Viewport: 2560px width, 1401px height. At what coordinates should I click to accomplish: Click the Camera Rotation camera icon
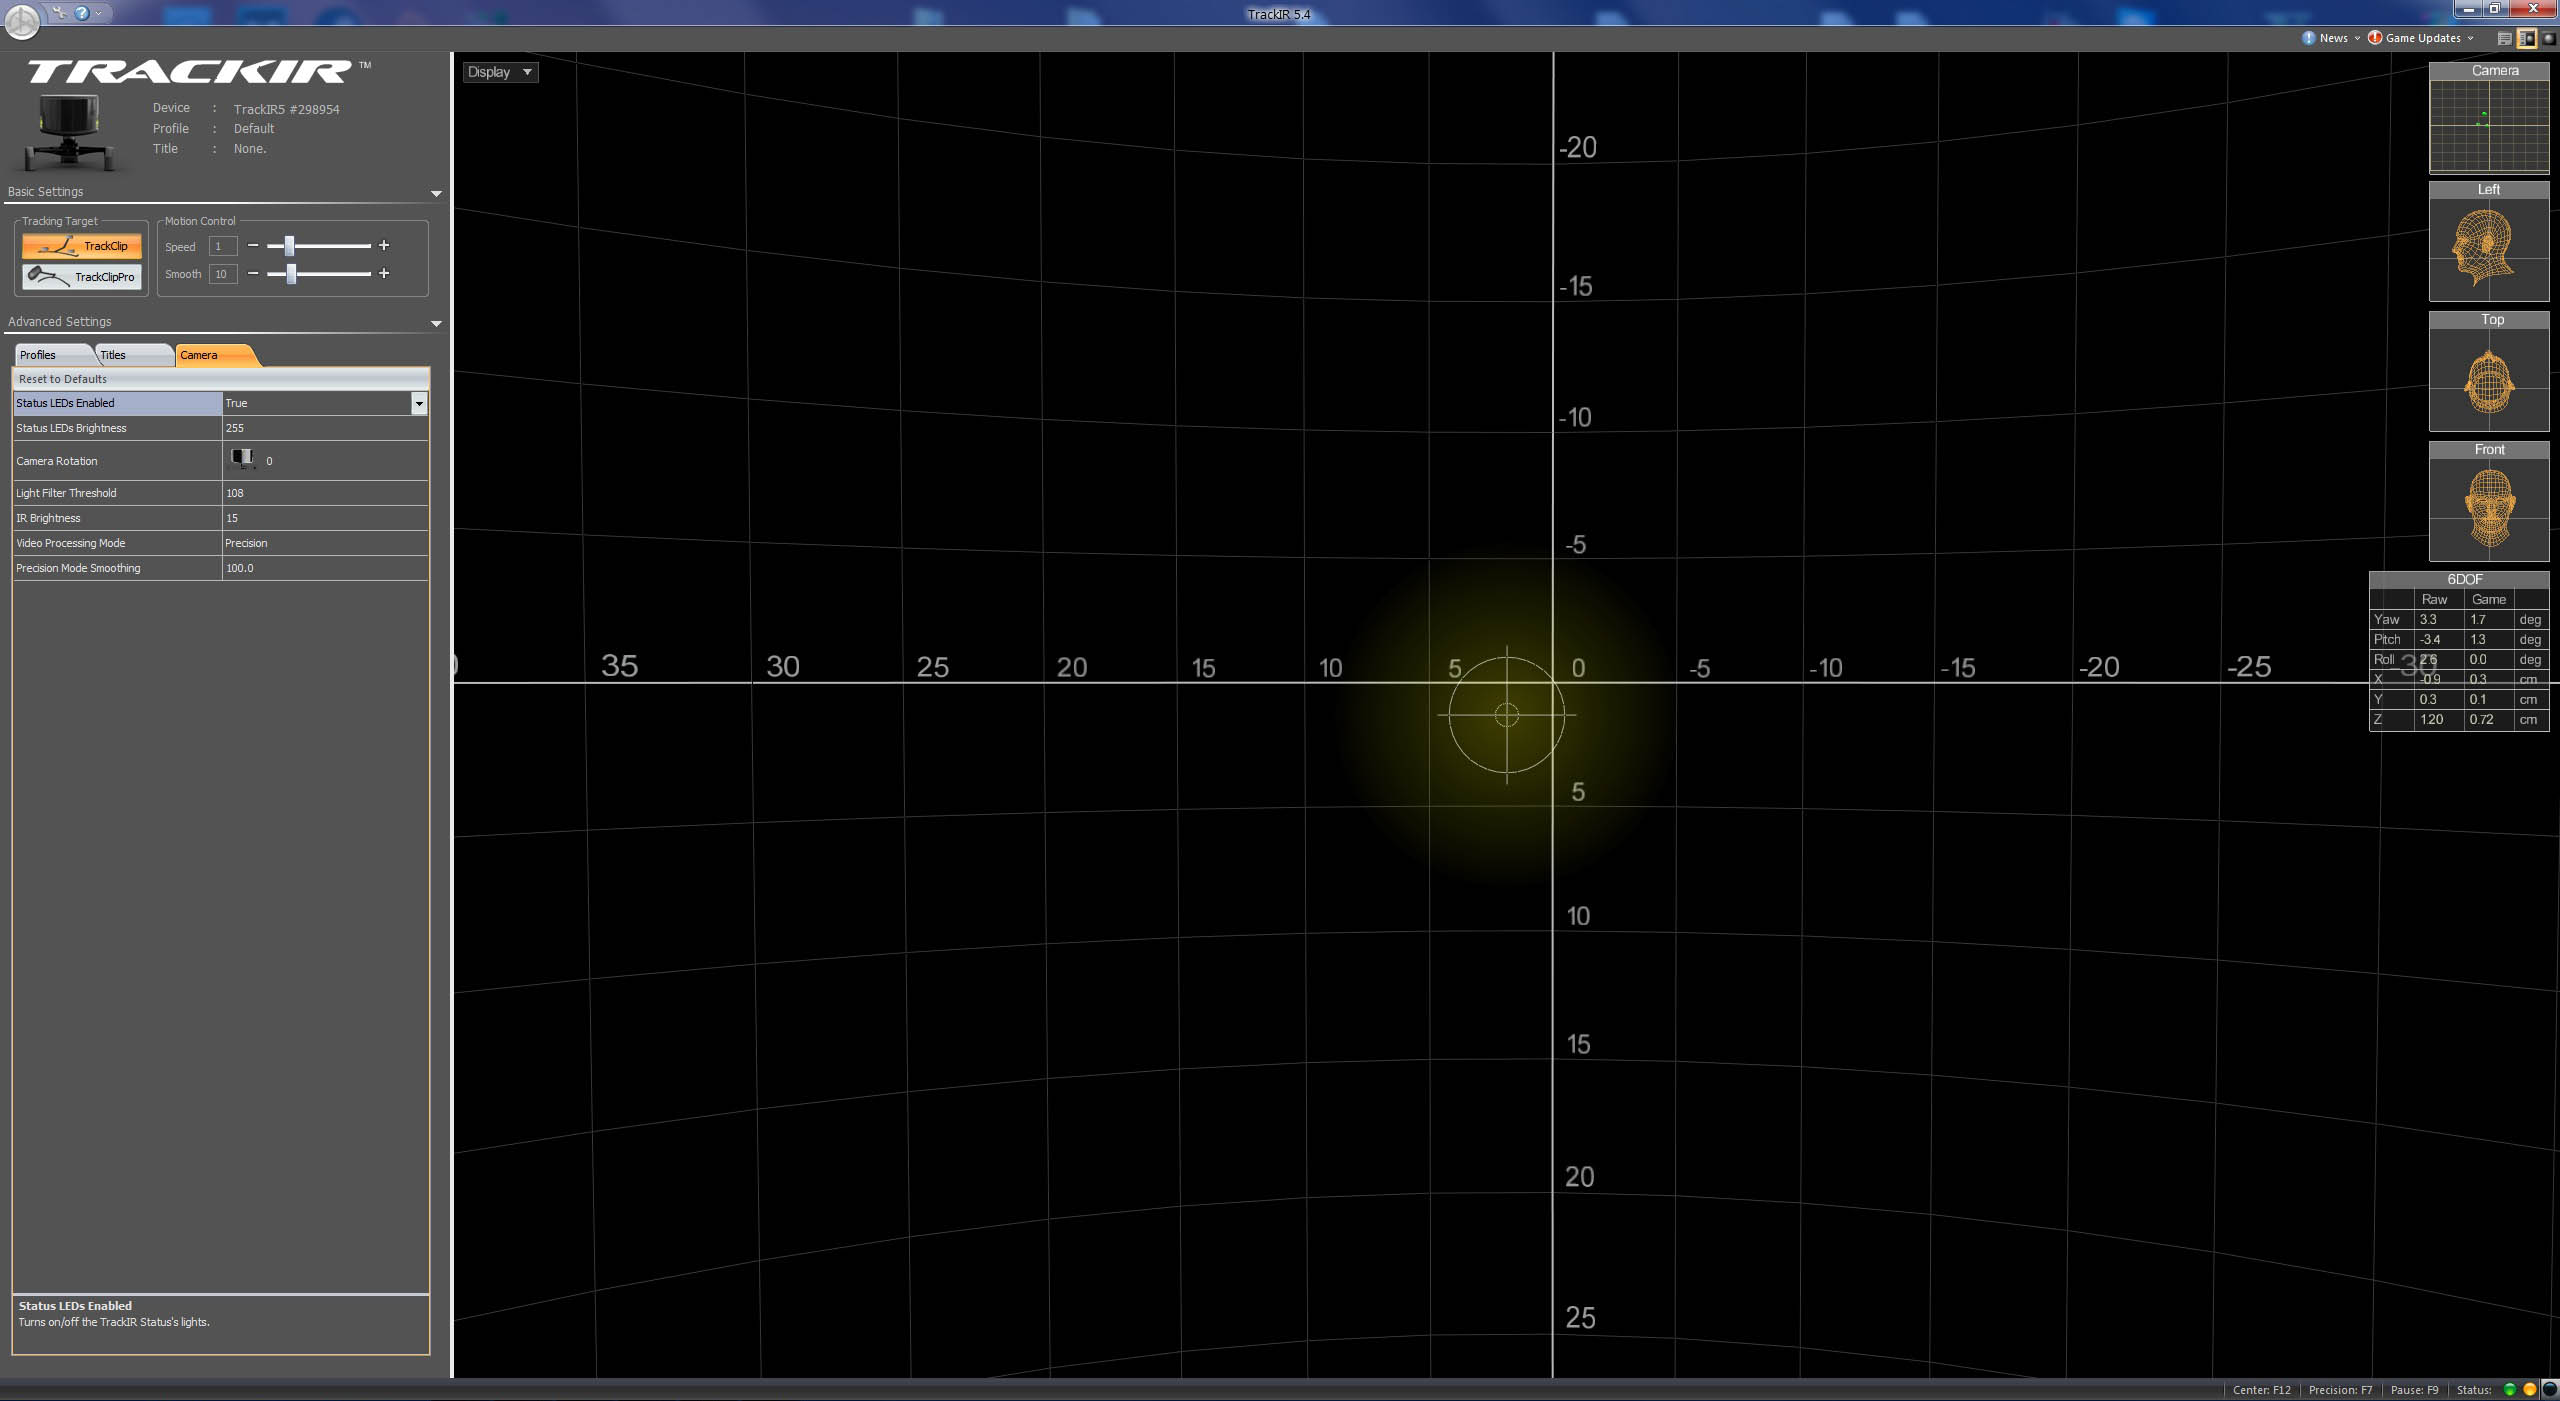(241, 459)
